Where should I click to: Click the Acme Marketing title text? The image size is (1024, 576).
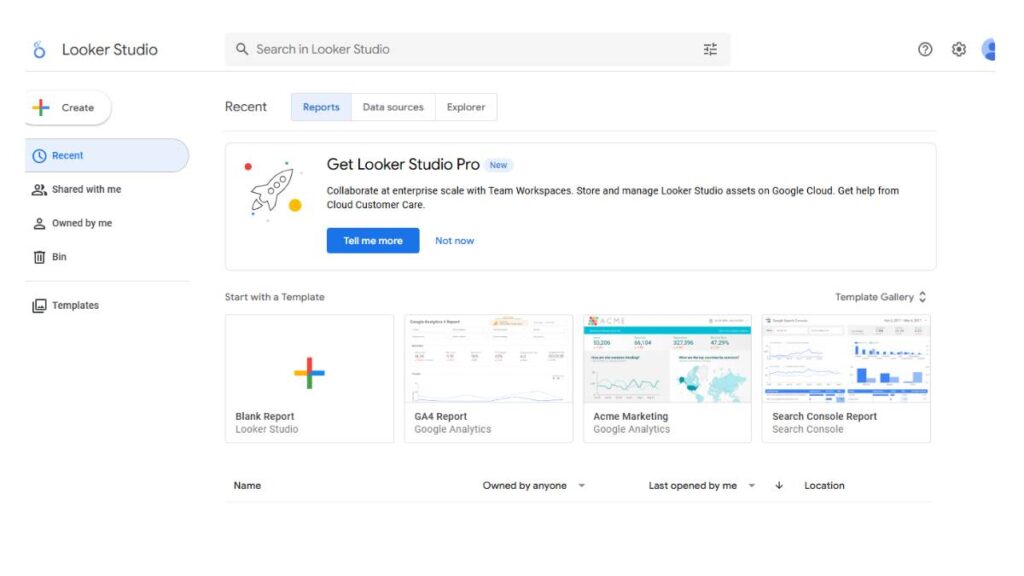(630, 417)
